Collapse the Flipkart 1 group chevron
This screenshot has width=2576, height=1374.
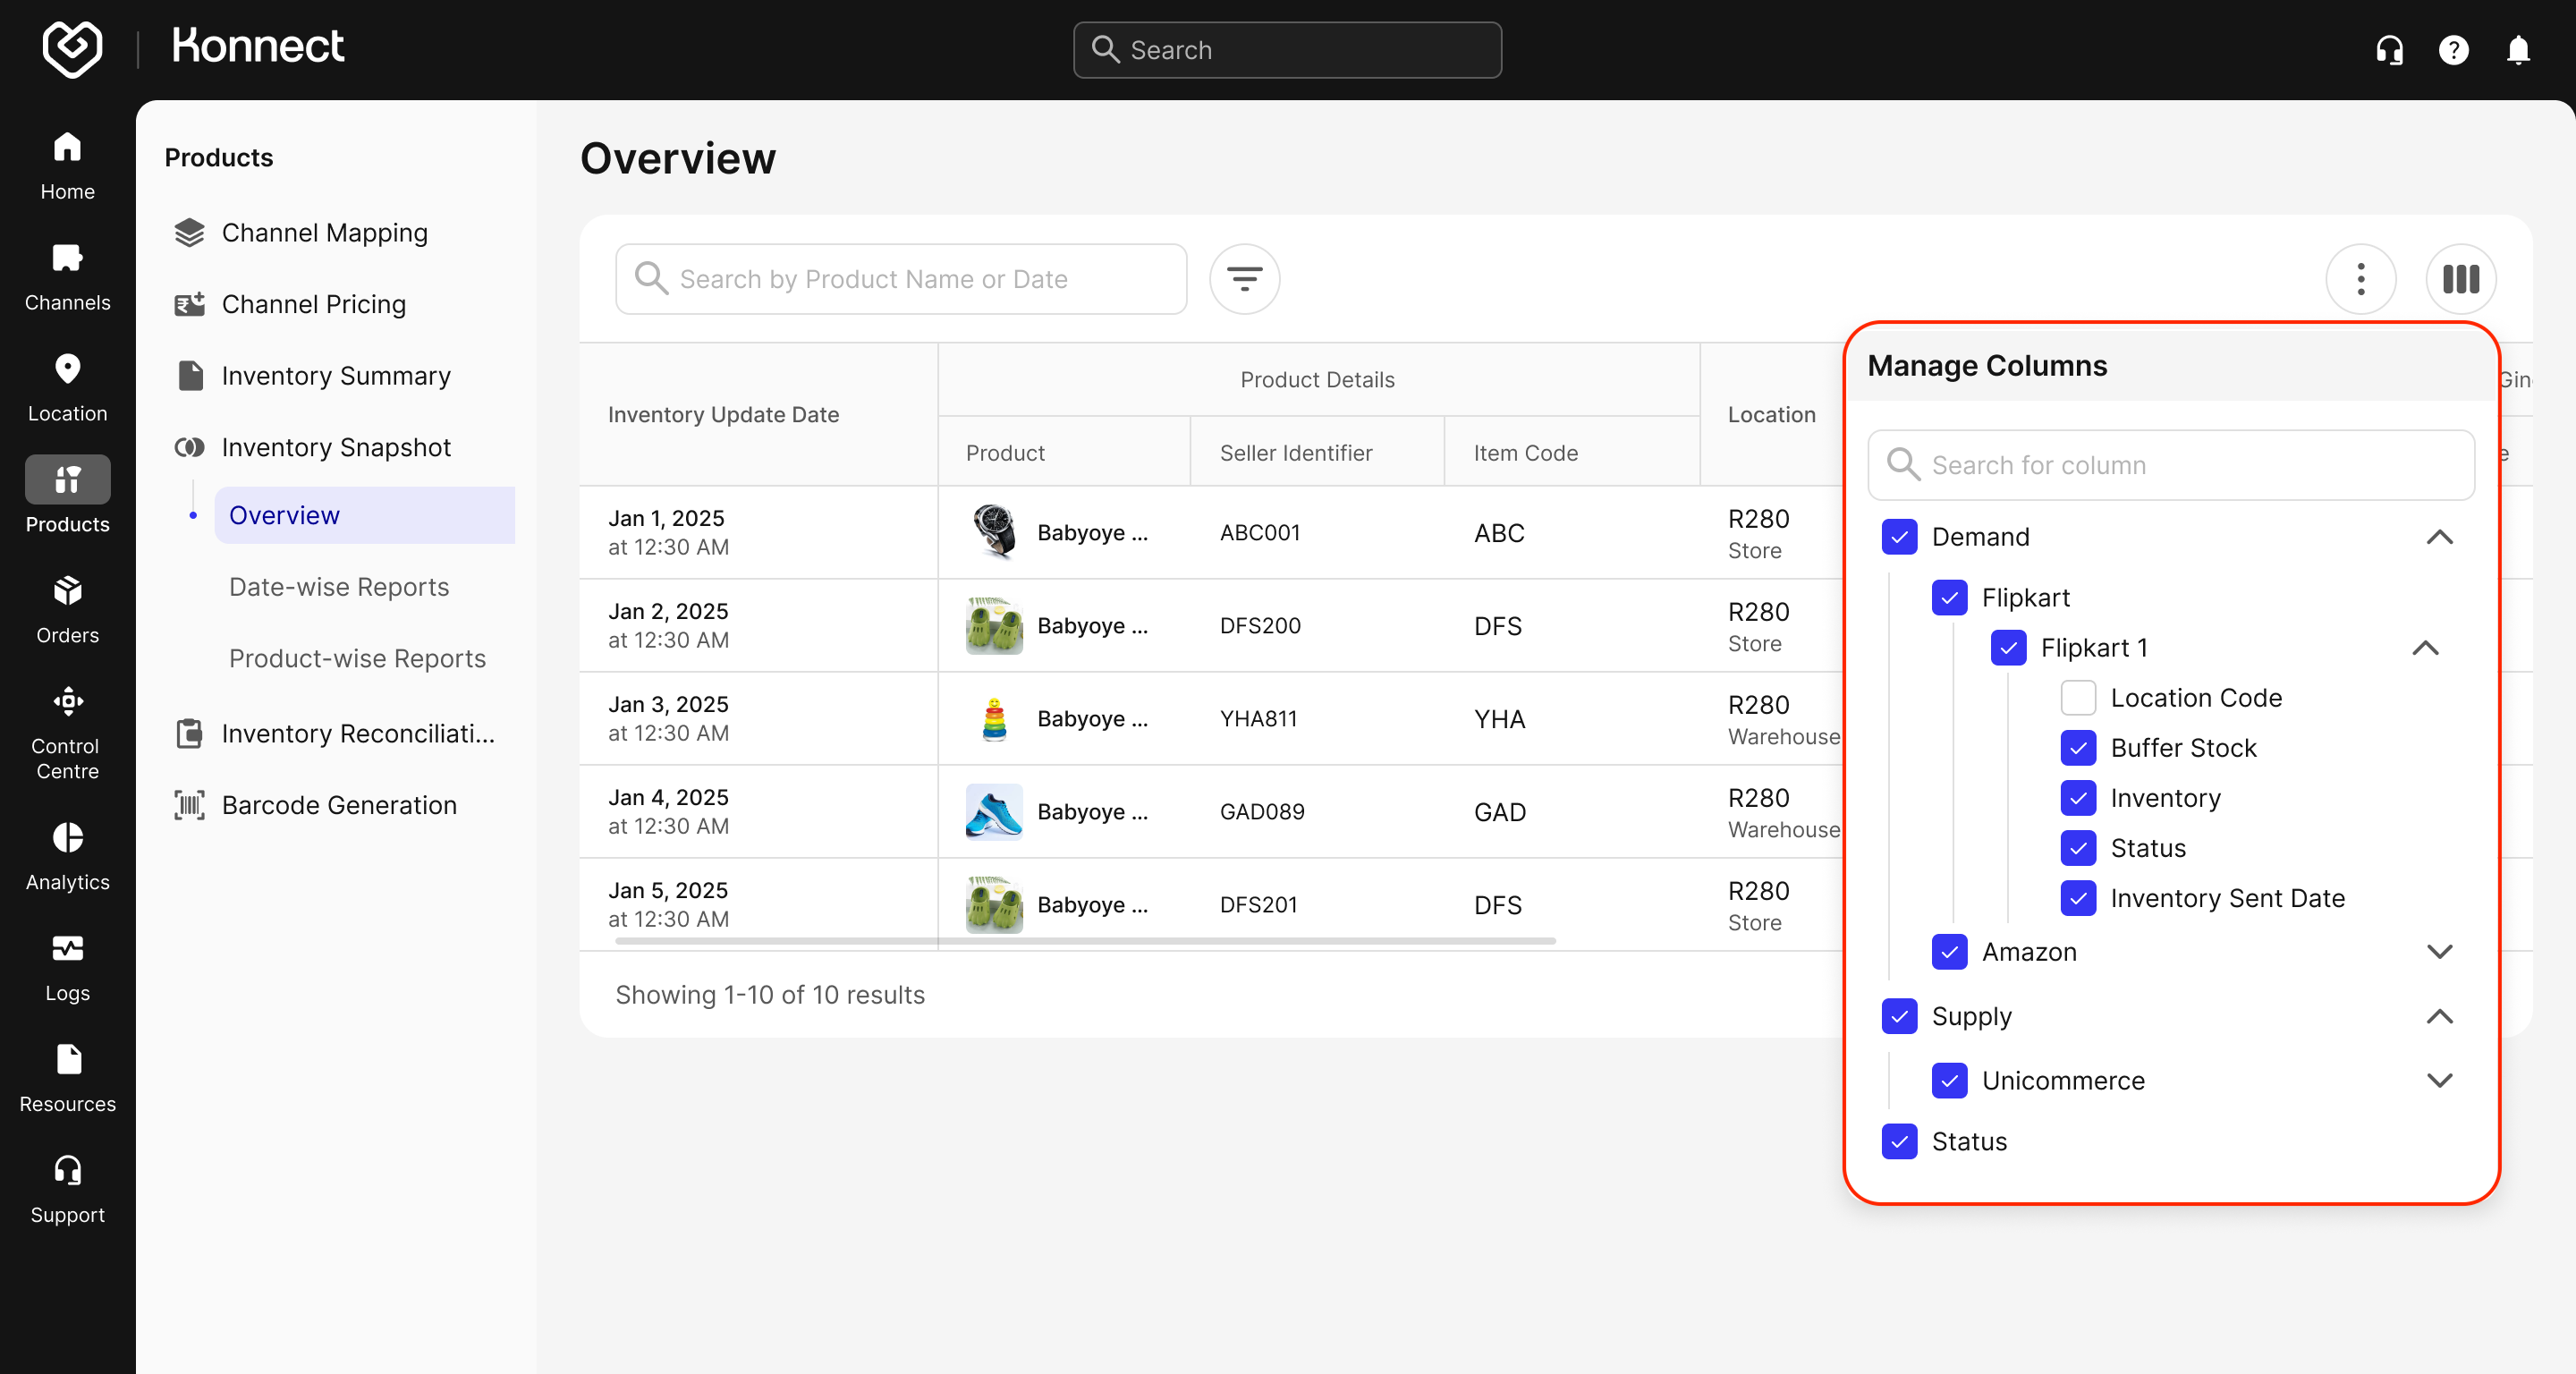2425,648
